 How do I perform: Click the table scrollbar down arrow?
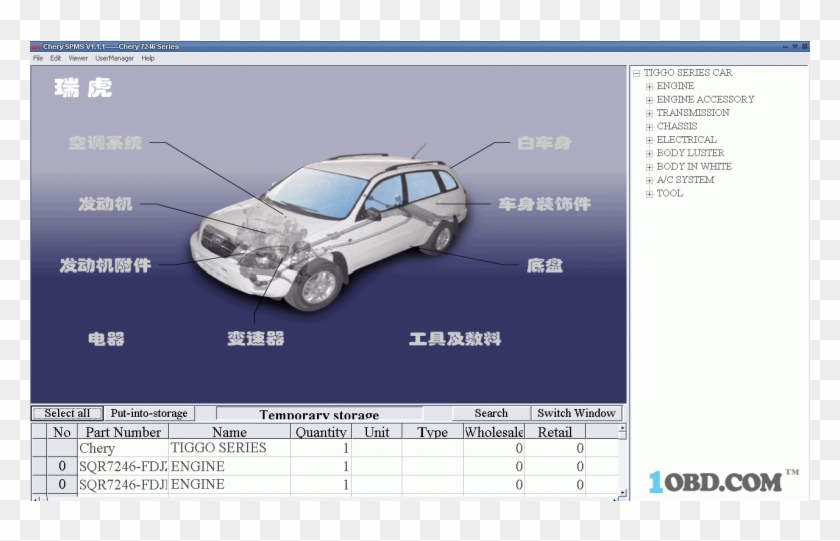(622, 492)
